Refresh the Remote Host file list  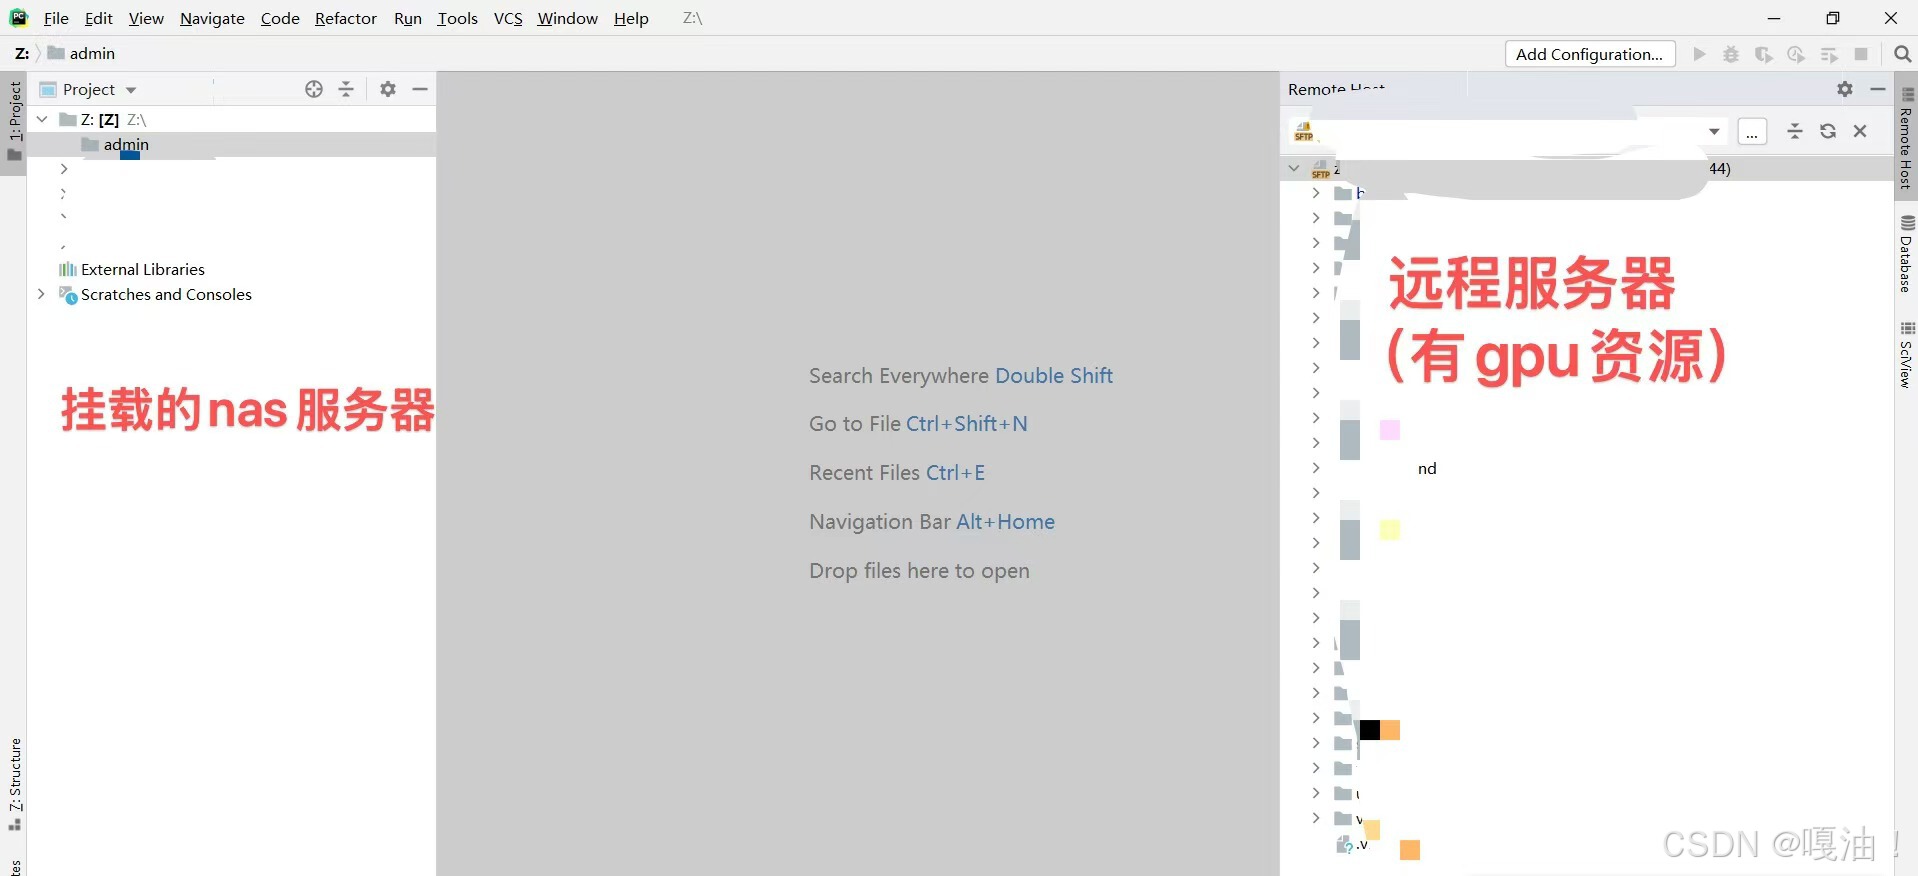click(x=1828, y=131)
